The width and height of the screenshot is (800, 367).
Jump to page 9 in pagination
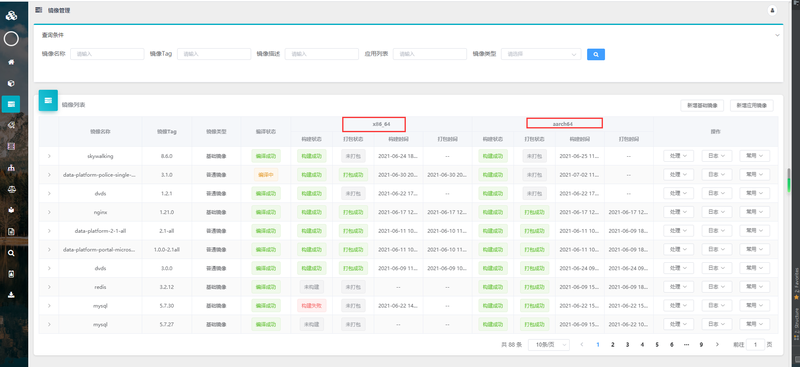click(702, 345)
